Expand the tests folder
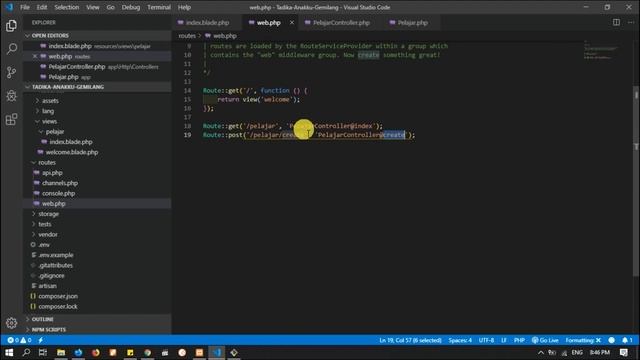640x360 pixels. 97,224
